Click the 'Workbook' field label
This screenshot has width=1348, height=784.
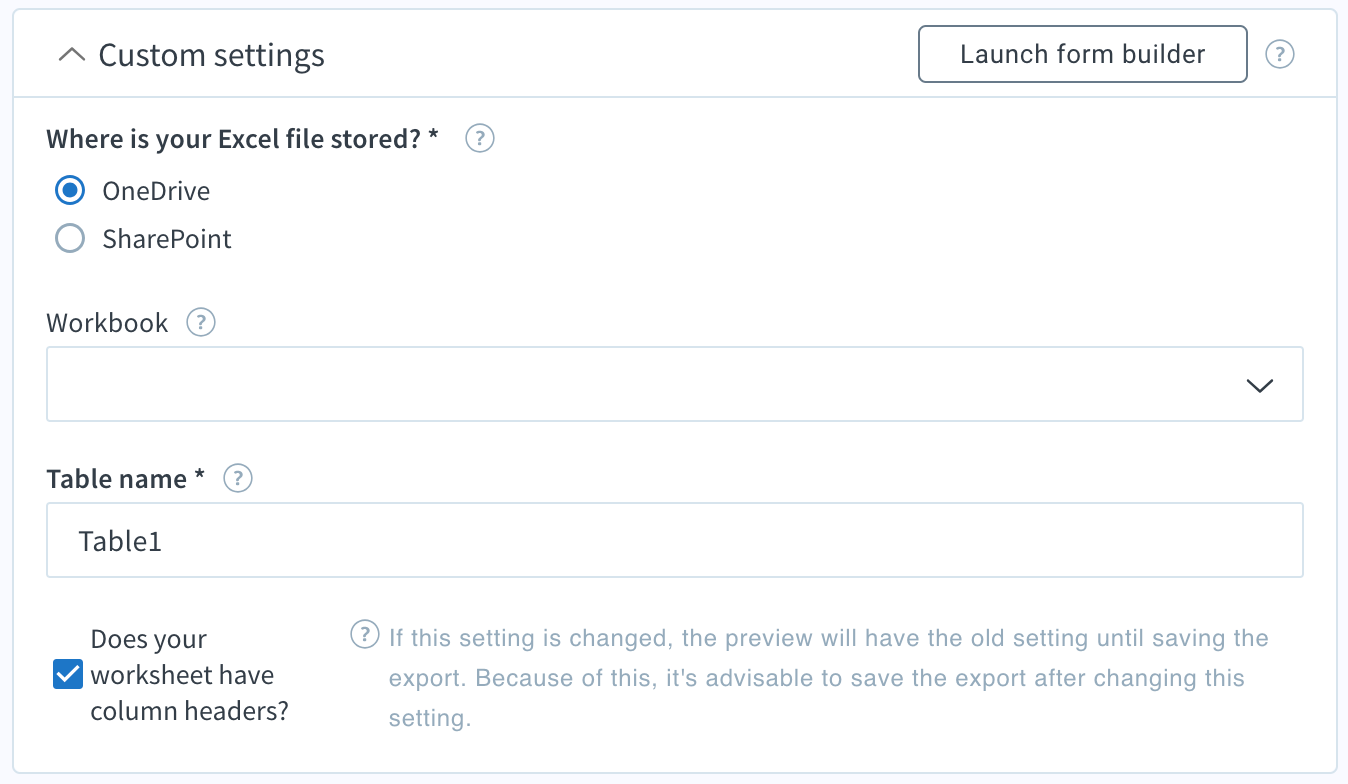pos(107,323)
